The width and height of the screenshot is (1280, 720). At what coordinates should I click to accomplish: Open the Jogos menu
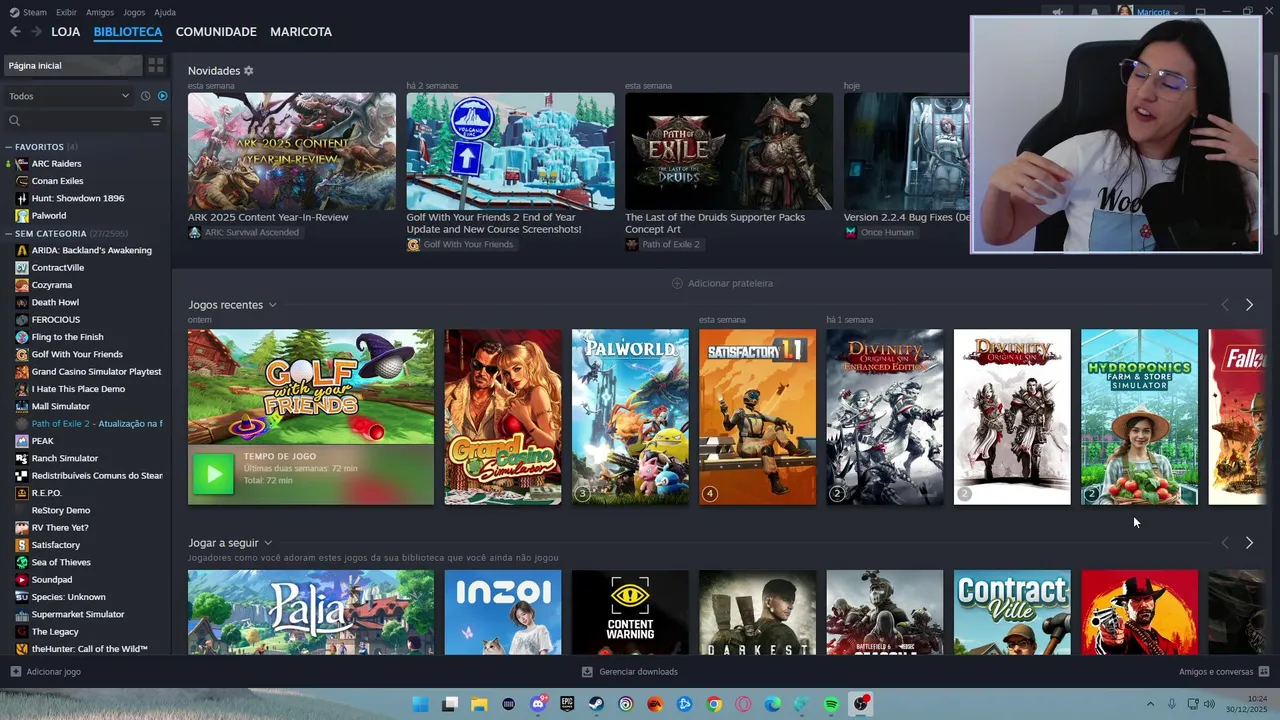pos(134,12)
